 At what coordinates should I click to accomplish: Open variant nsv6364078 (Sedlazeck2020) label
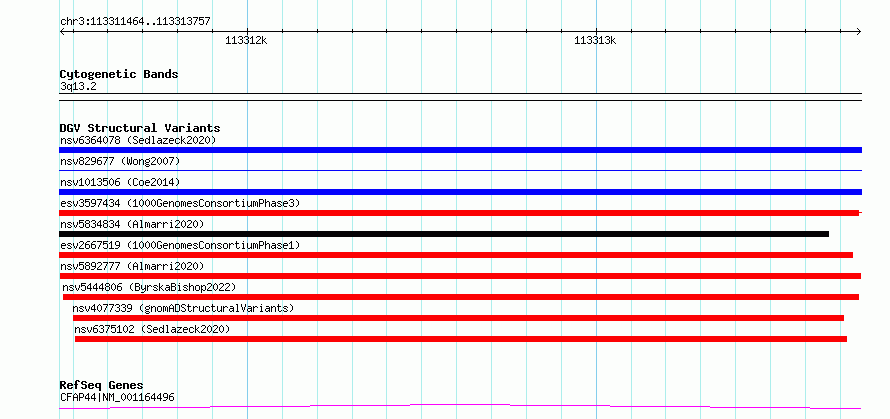(138, 140)
